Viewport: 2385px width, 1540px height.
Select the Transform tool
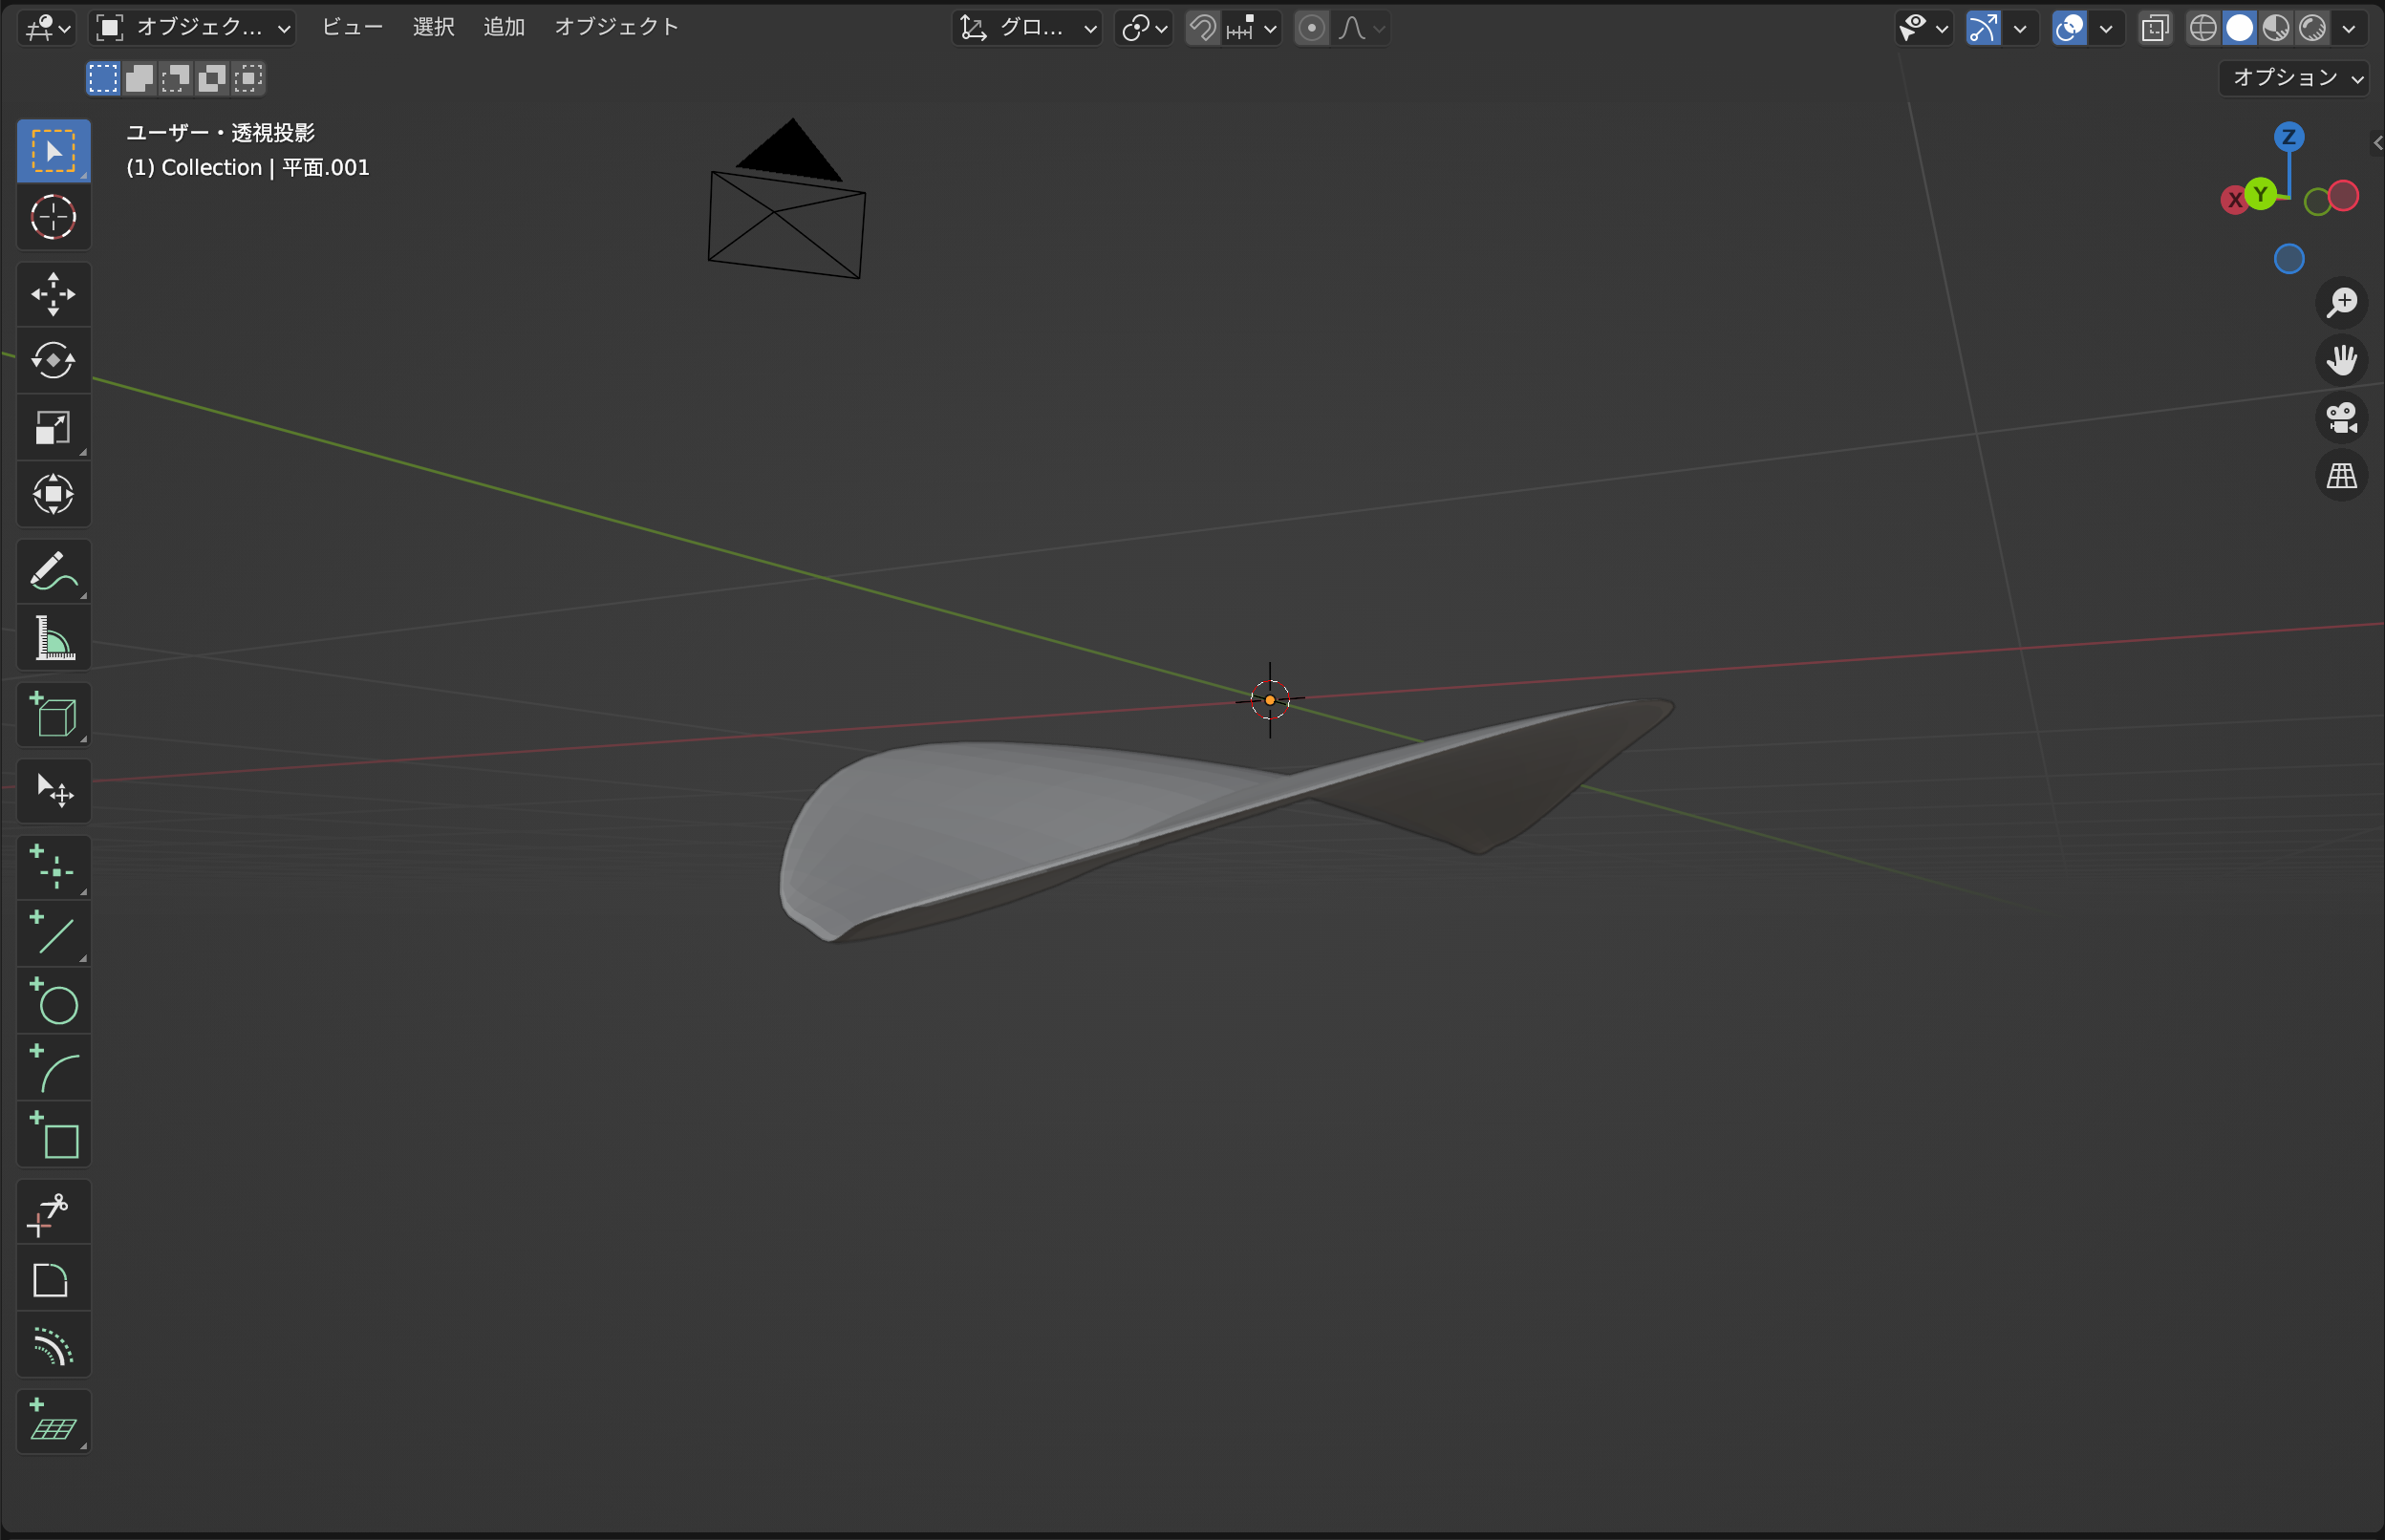point(53,494)
